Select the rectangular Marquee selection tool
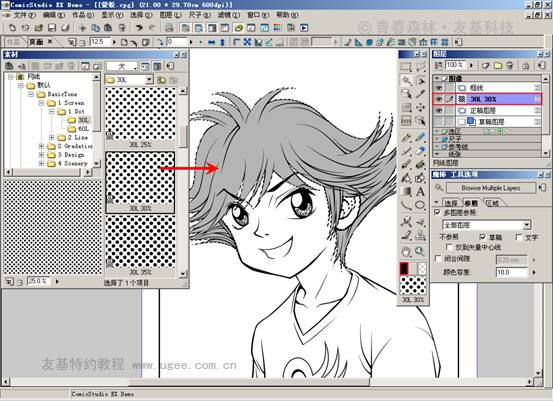Viewport: 553px width, 401px height. pyautogui.click(x=406, y=66)
